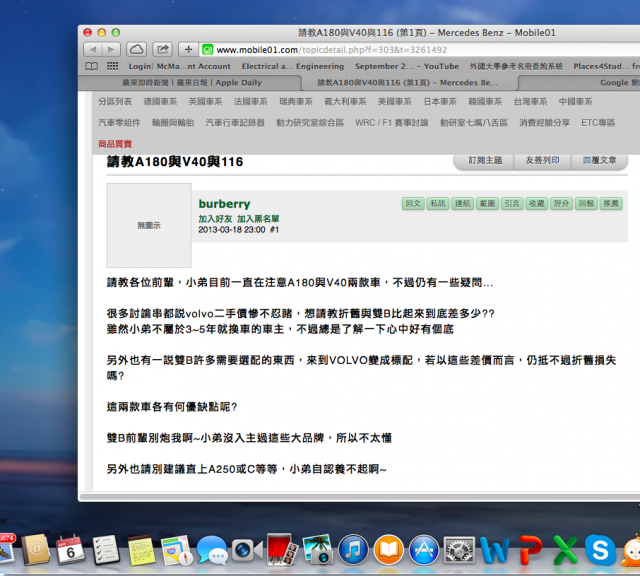This screenshot has height=576, width=640.
Task: Click green 回文 button on post
Action: (x=413, y=203)
